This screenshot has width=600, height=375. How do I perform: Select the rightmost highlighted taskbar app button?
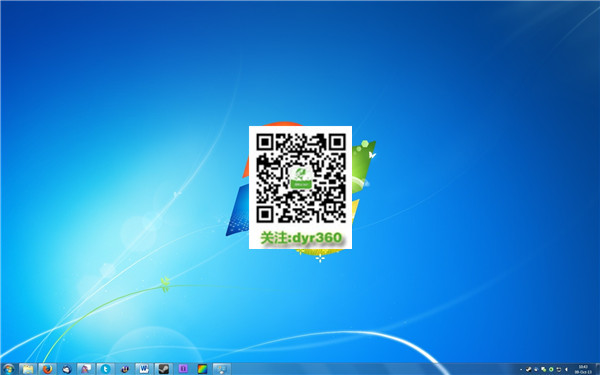click(222, 369)
